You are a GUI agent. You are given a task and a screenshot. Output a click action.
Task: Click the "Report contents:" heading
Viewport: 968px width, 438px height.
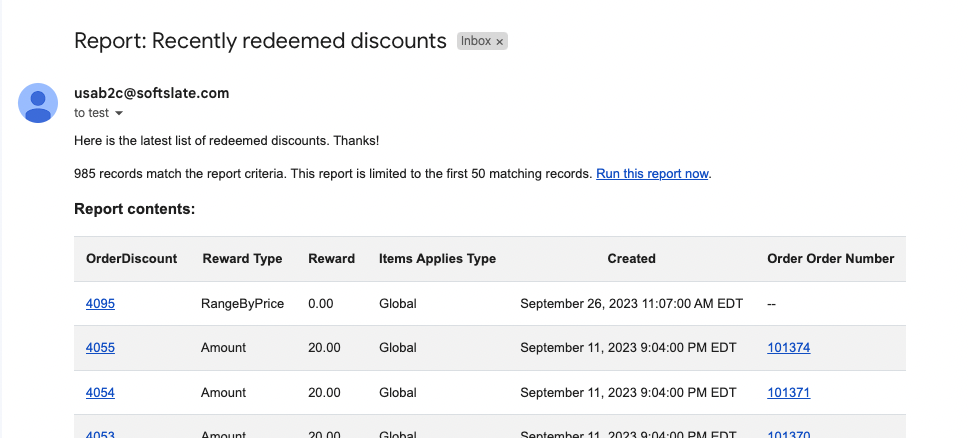tap(135, 209)
